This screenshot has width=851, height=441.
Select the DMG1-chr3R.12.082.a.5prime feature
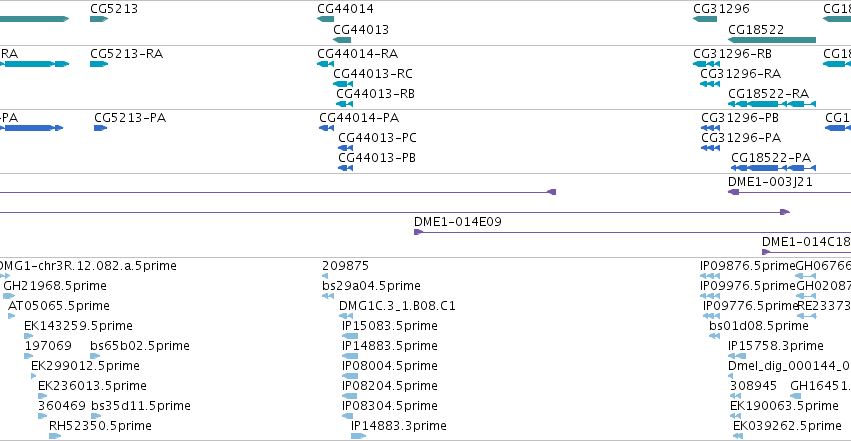(x=5, y=276)
